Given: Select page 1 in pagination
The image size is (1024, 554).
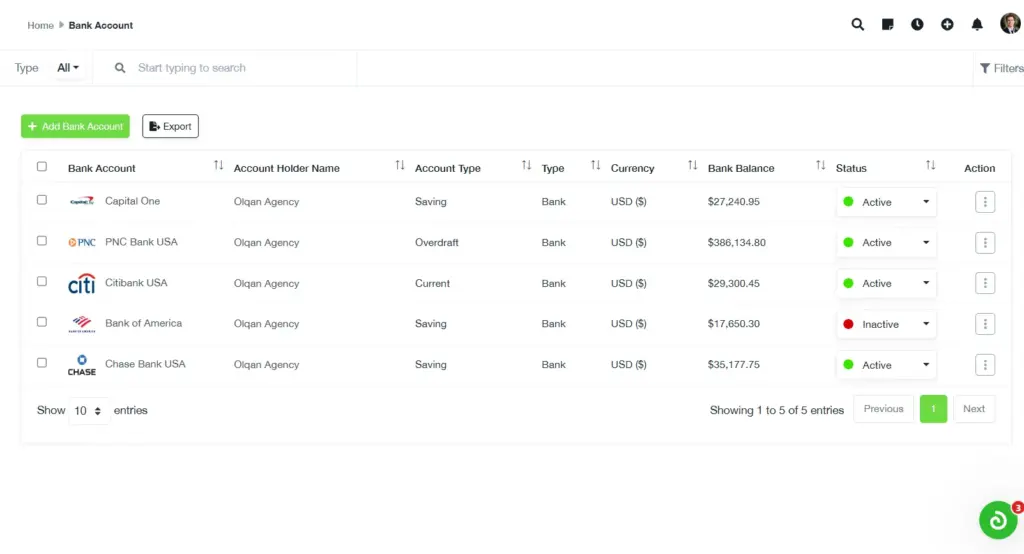Looking at the screenshot, I should tap(933, 409).
